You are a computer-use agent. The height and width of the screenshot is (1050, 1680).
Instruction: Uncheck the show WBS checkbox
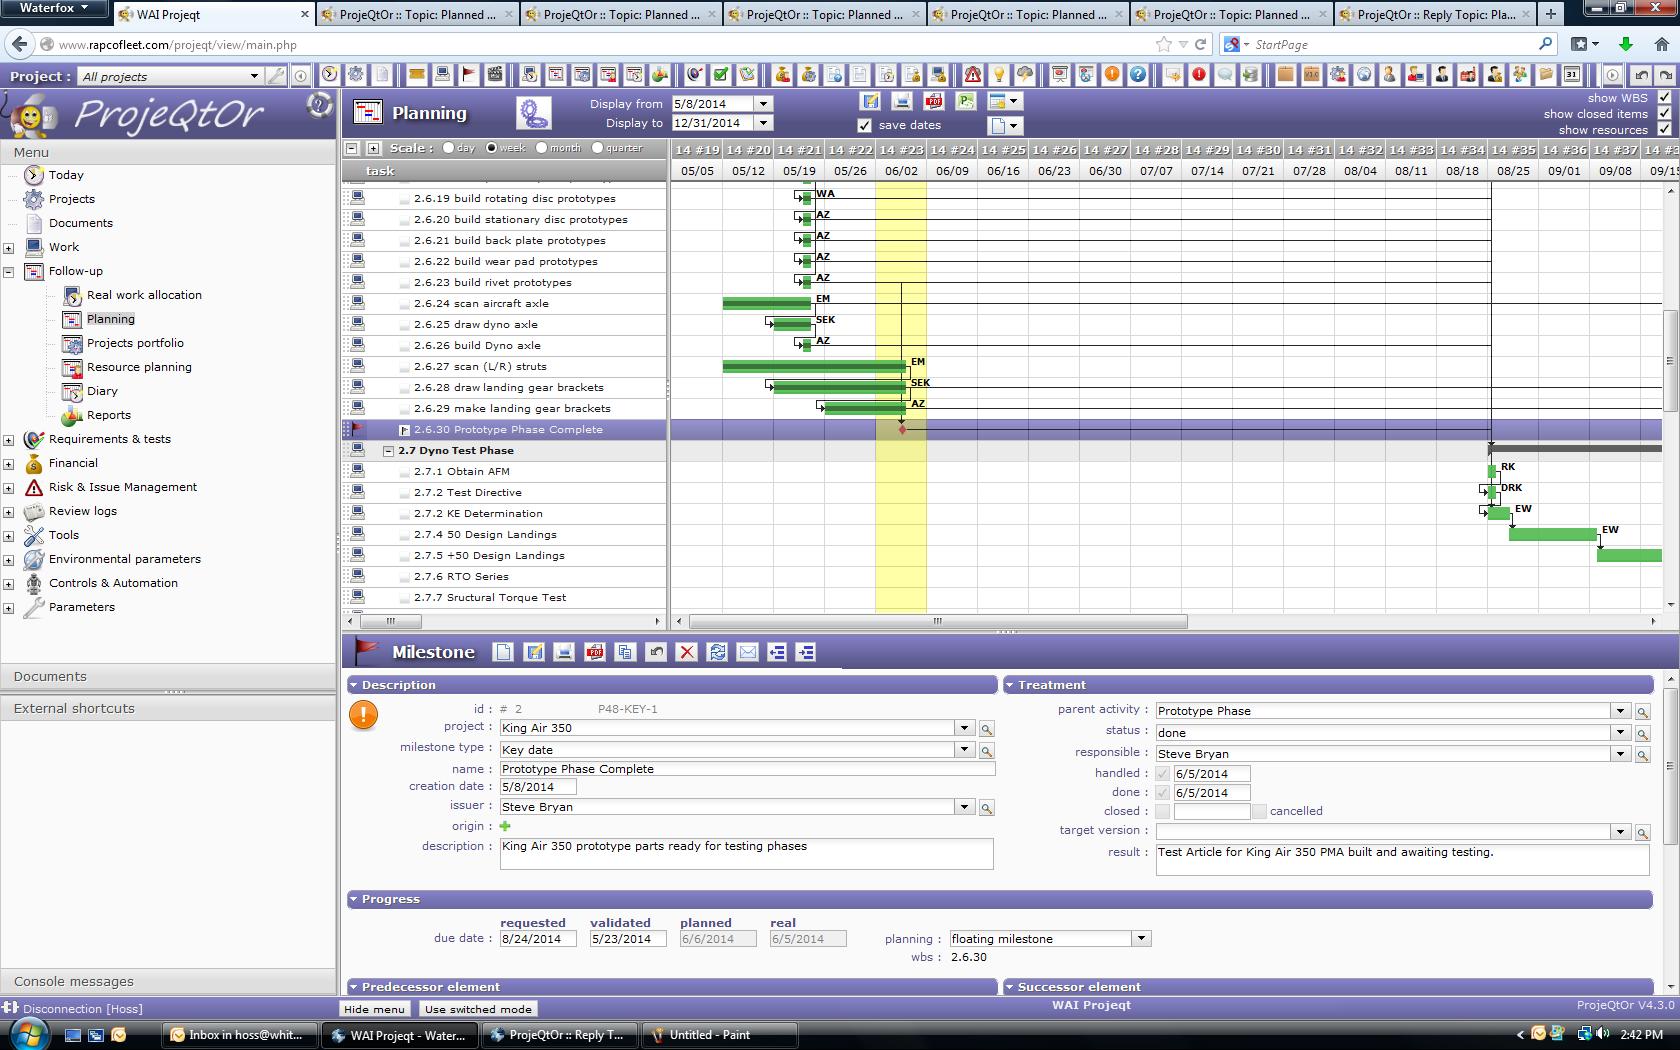(x=1664, y=97)
